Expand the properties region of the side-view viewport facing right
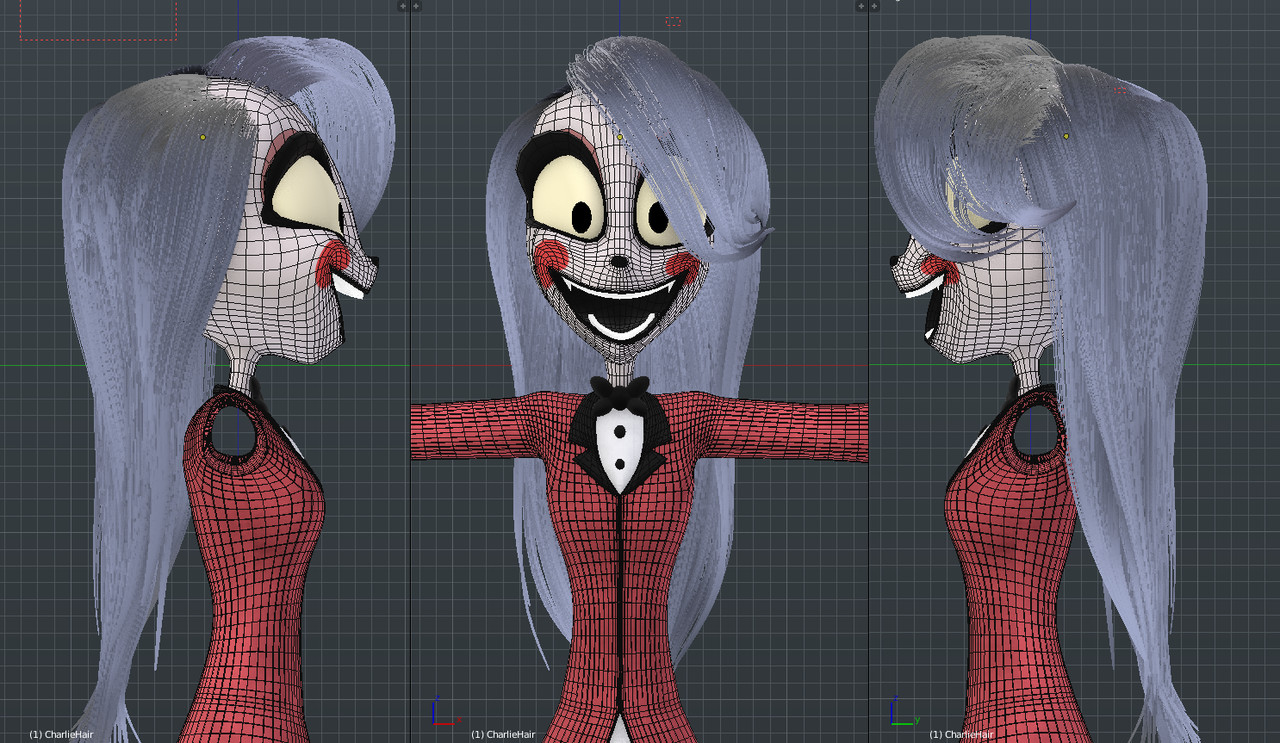 403,6
